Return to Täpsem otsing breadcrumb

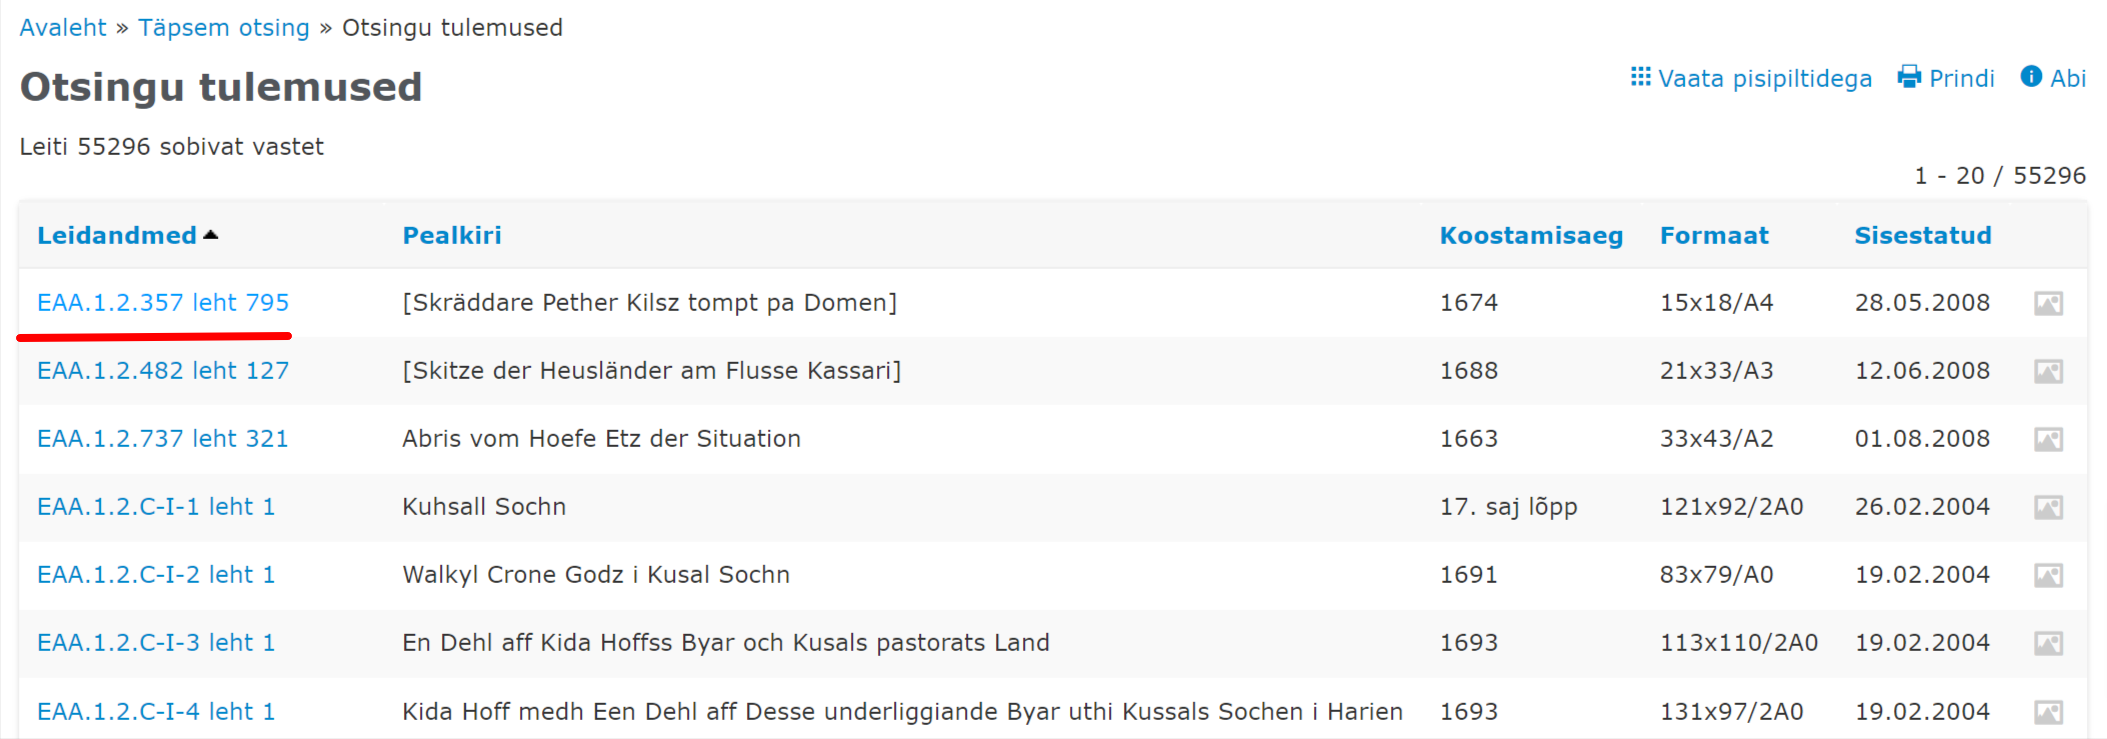(x=224, y=27)
